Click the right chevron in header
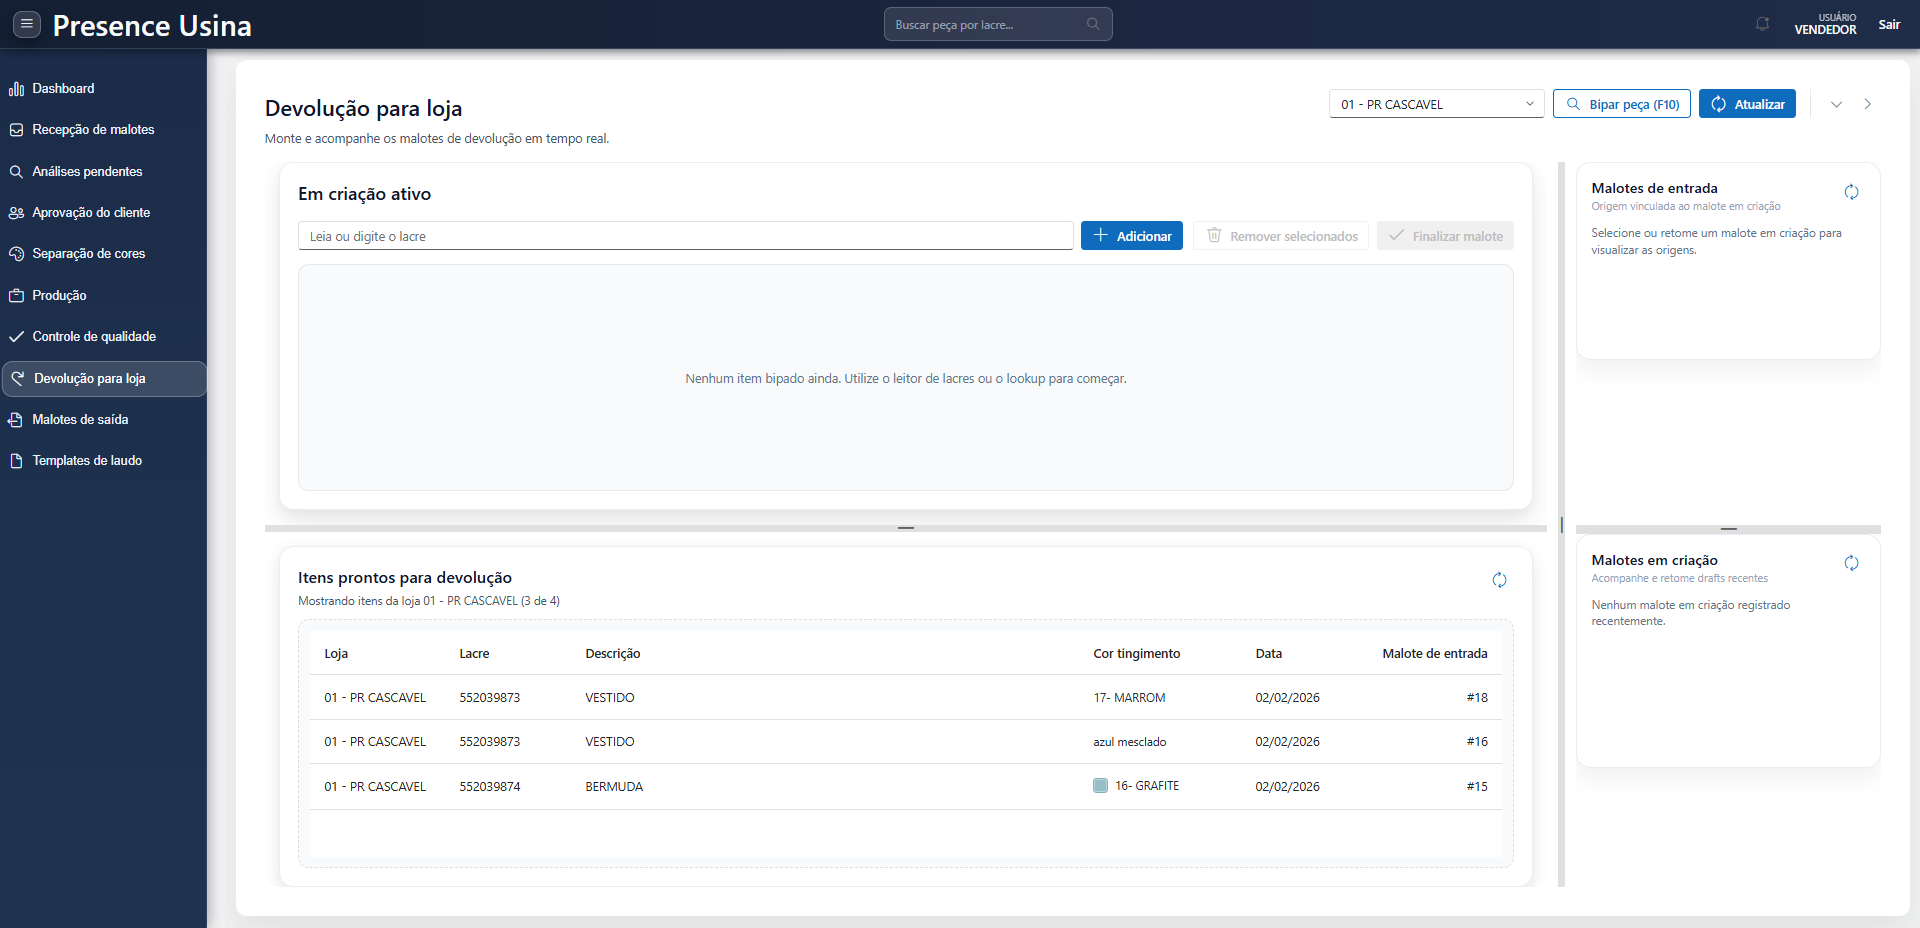 pos(1867,104)
